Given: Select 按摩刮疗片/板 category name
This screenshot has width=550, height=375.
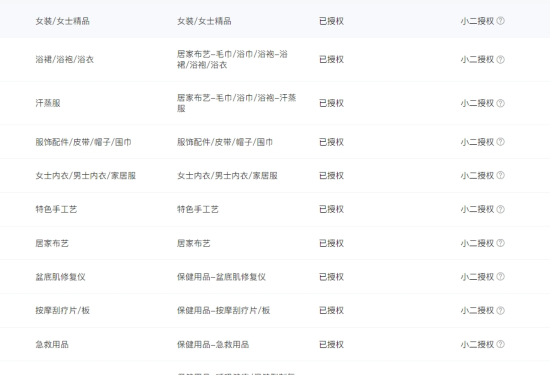Looking at the screenshot, I should click(63, 310).
